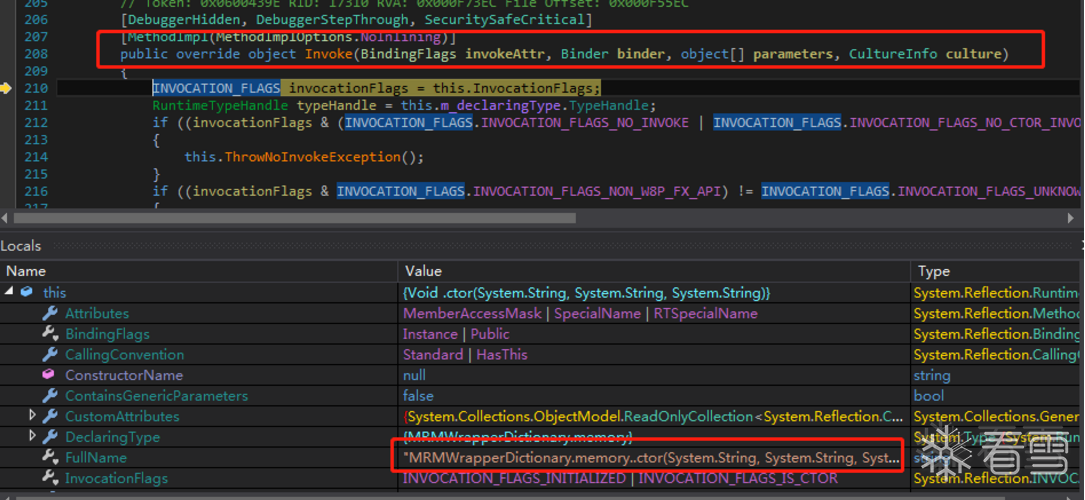The width and height of the screenshot is (1085, 500).
Task: Click 'INVOCATION_FLAGS_NON_W8P_FX_API' on line 216
Action: point(598,191)
